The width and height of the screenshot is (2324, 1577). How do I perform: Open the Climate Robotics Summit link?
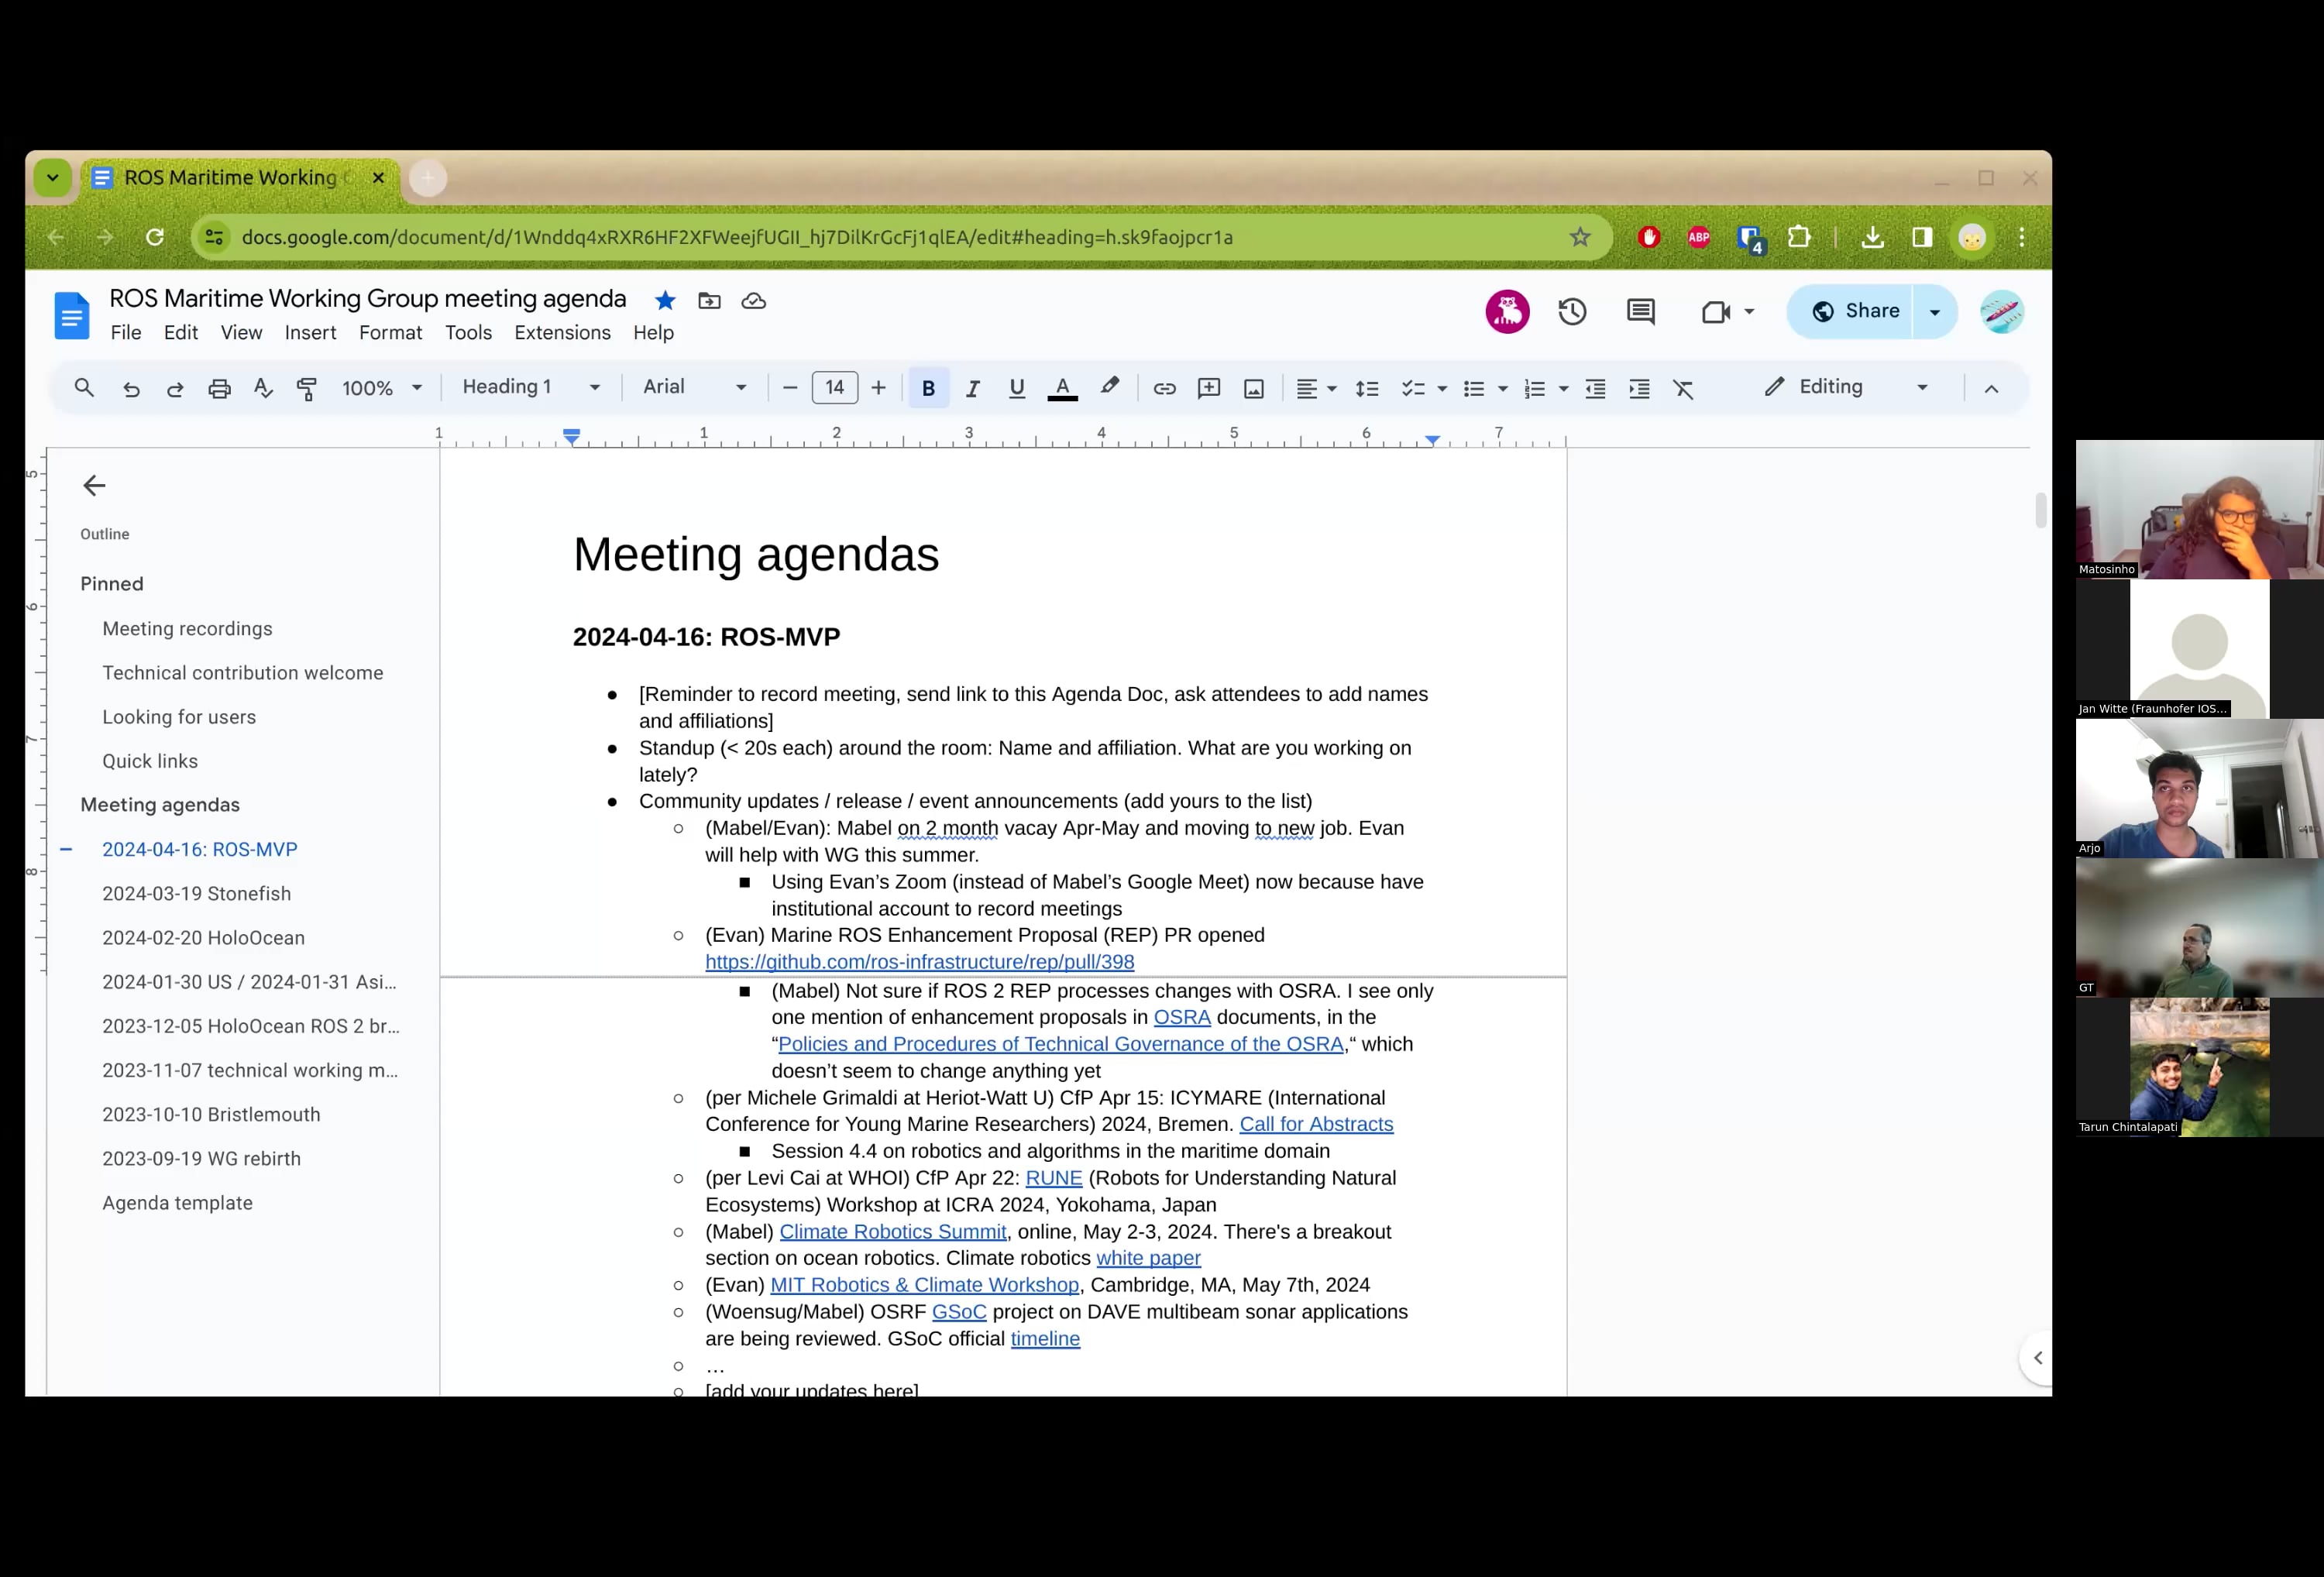pos(892,1232)
